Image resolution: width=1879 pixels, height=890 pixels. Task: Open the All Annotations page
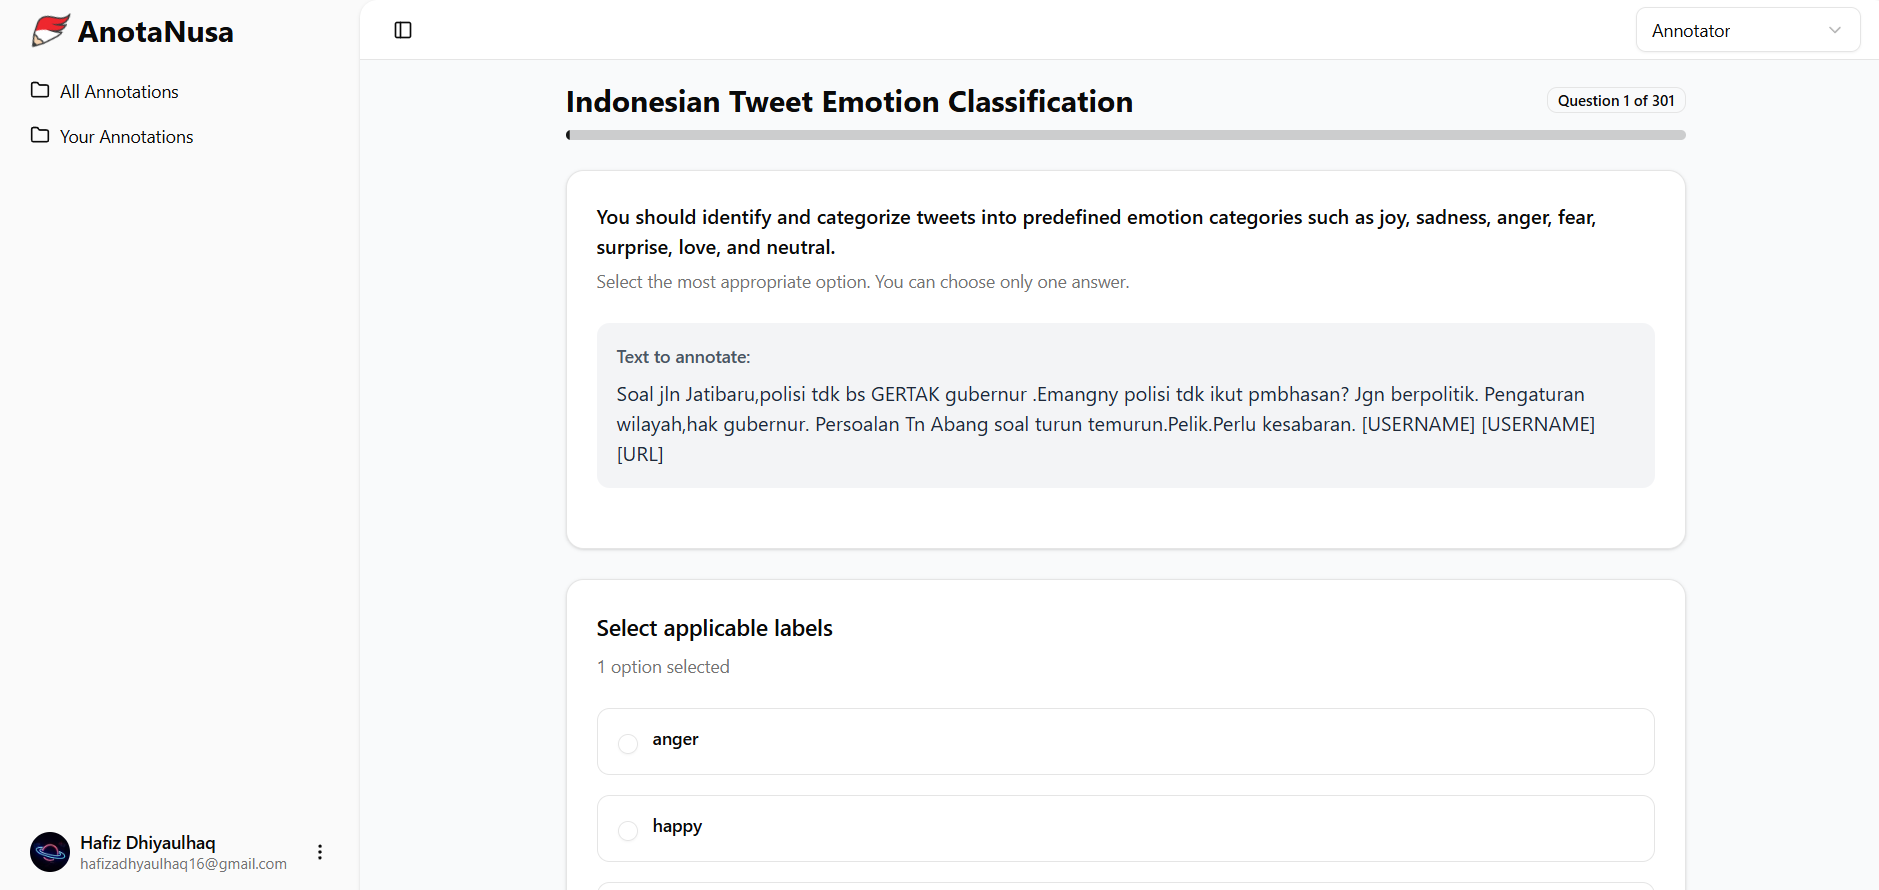pos(119,92)
